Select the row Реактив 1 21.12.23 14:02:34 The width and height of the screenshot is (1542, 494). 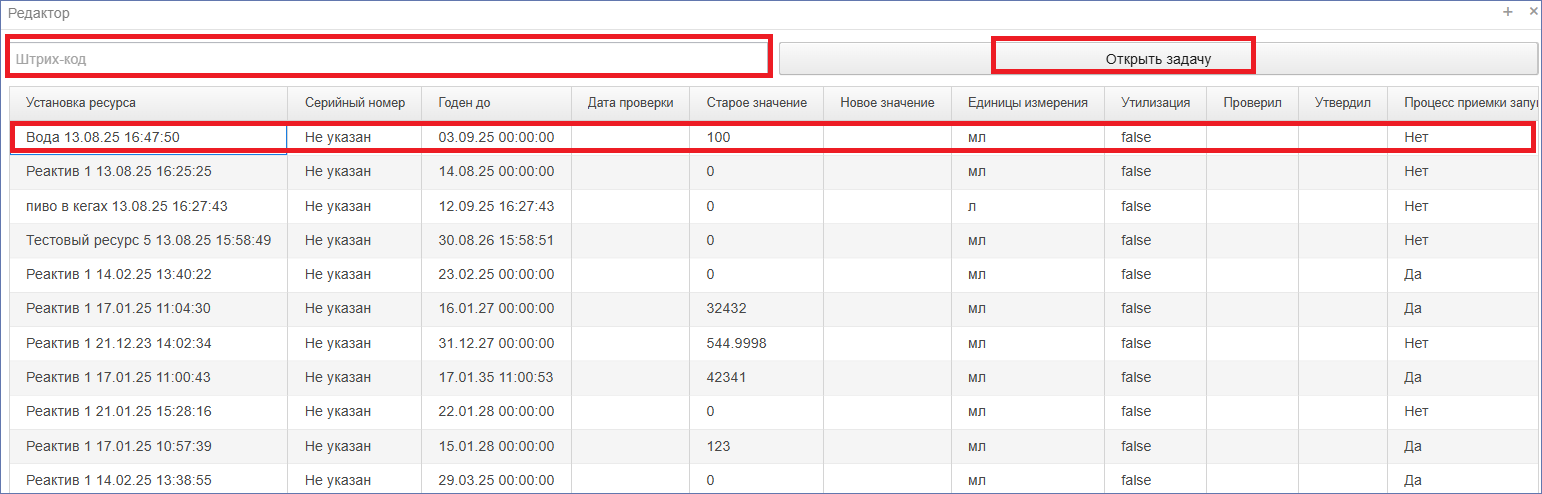(774, 343)
